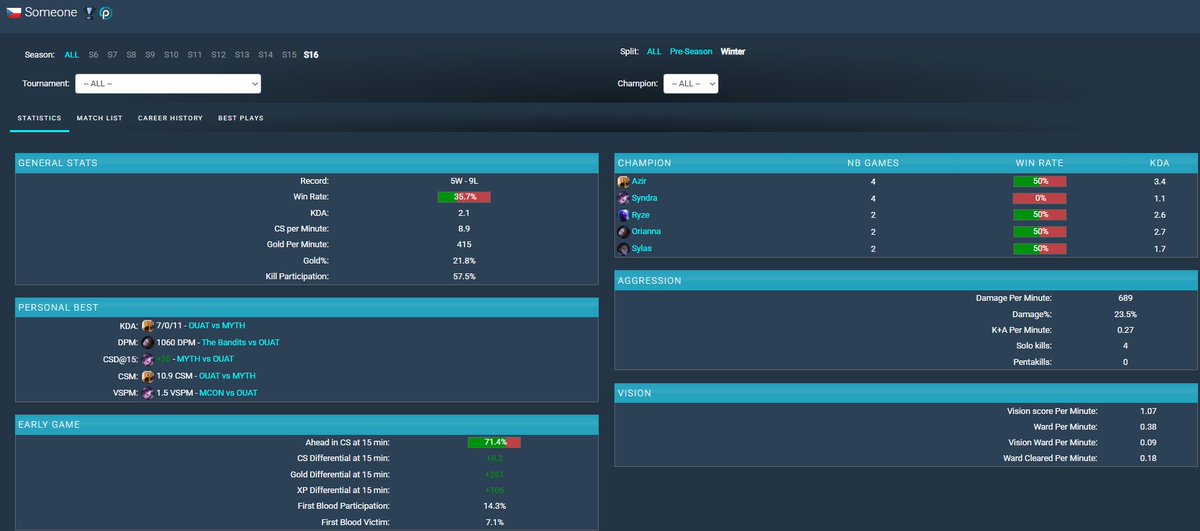The width and height of the screenshot is (1200, 531).
Task: Switch to the Statistics tab
Action: pyautogui.click(x=39, y=118)
